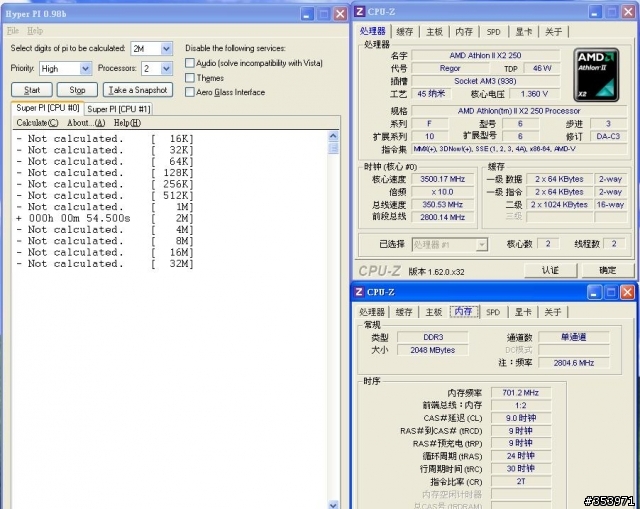This screenshot has width=640, height=509.
Task: Click the 2M result line 54.500s
Action: click(105, 219)
